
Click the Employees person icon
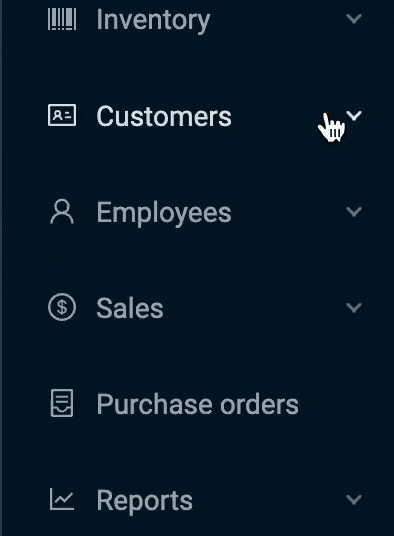pyautogui.click(x=62, y=212)
